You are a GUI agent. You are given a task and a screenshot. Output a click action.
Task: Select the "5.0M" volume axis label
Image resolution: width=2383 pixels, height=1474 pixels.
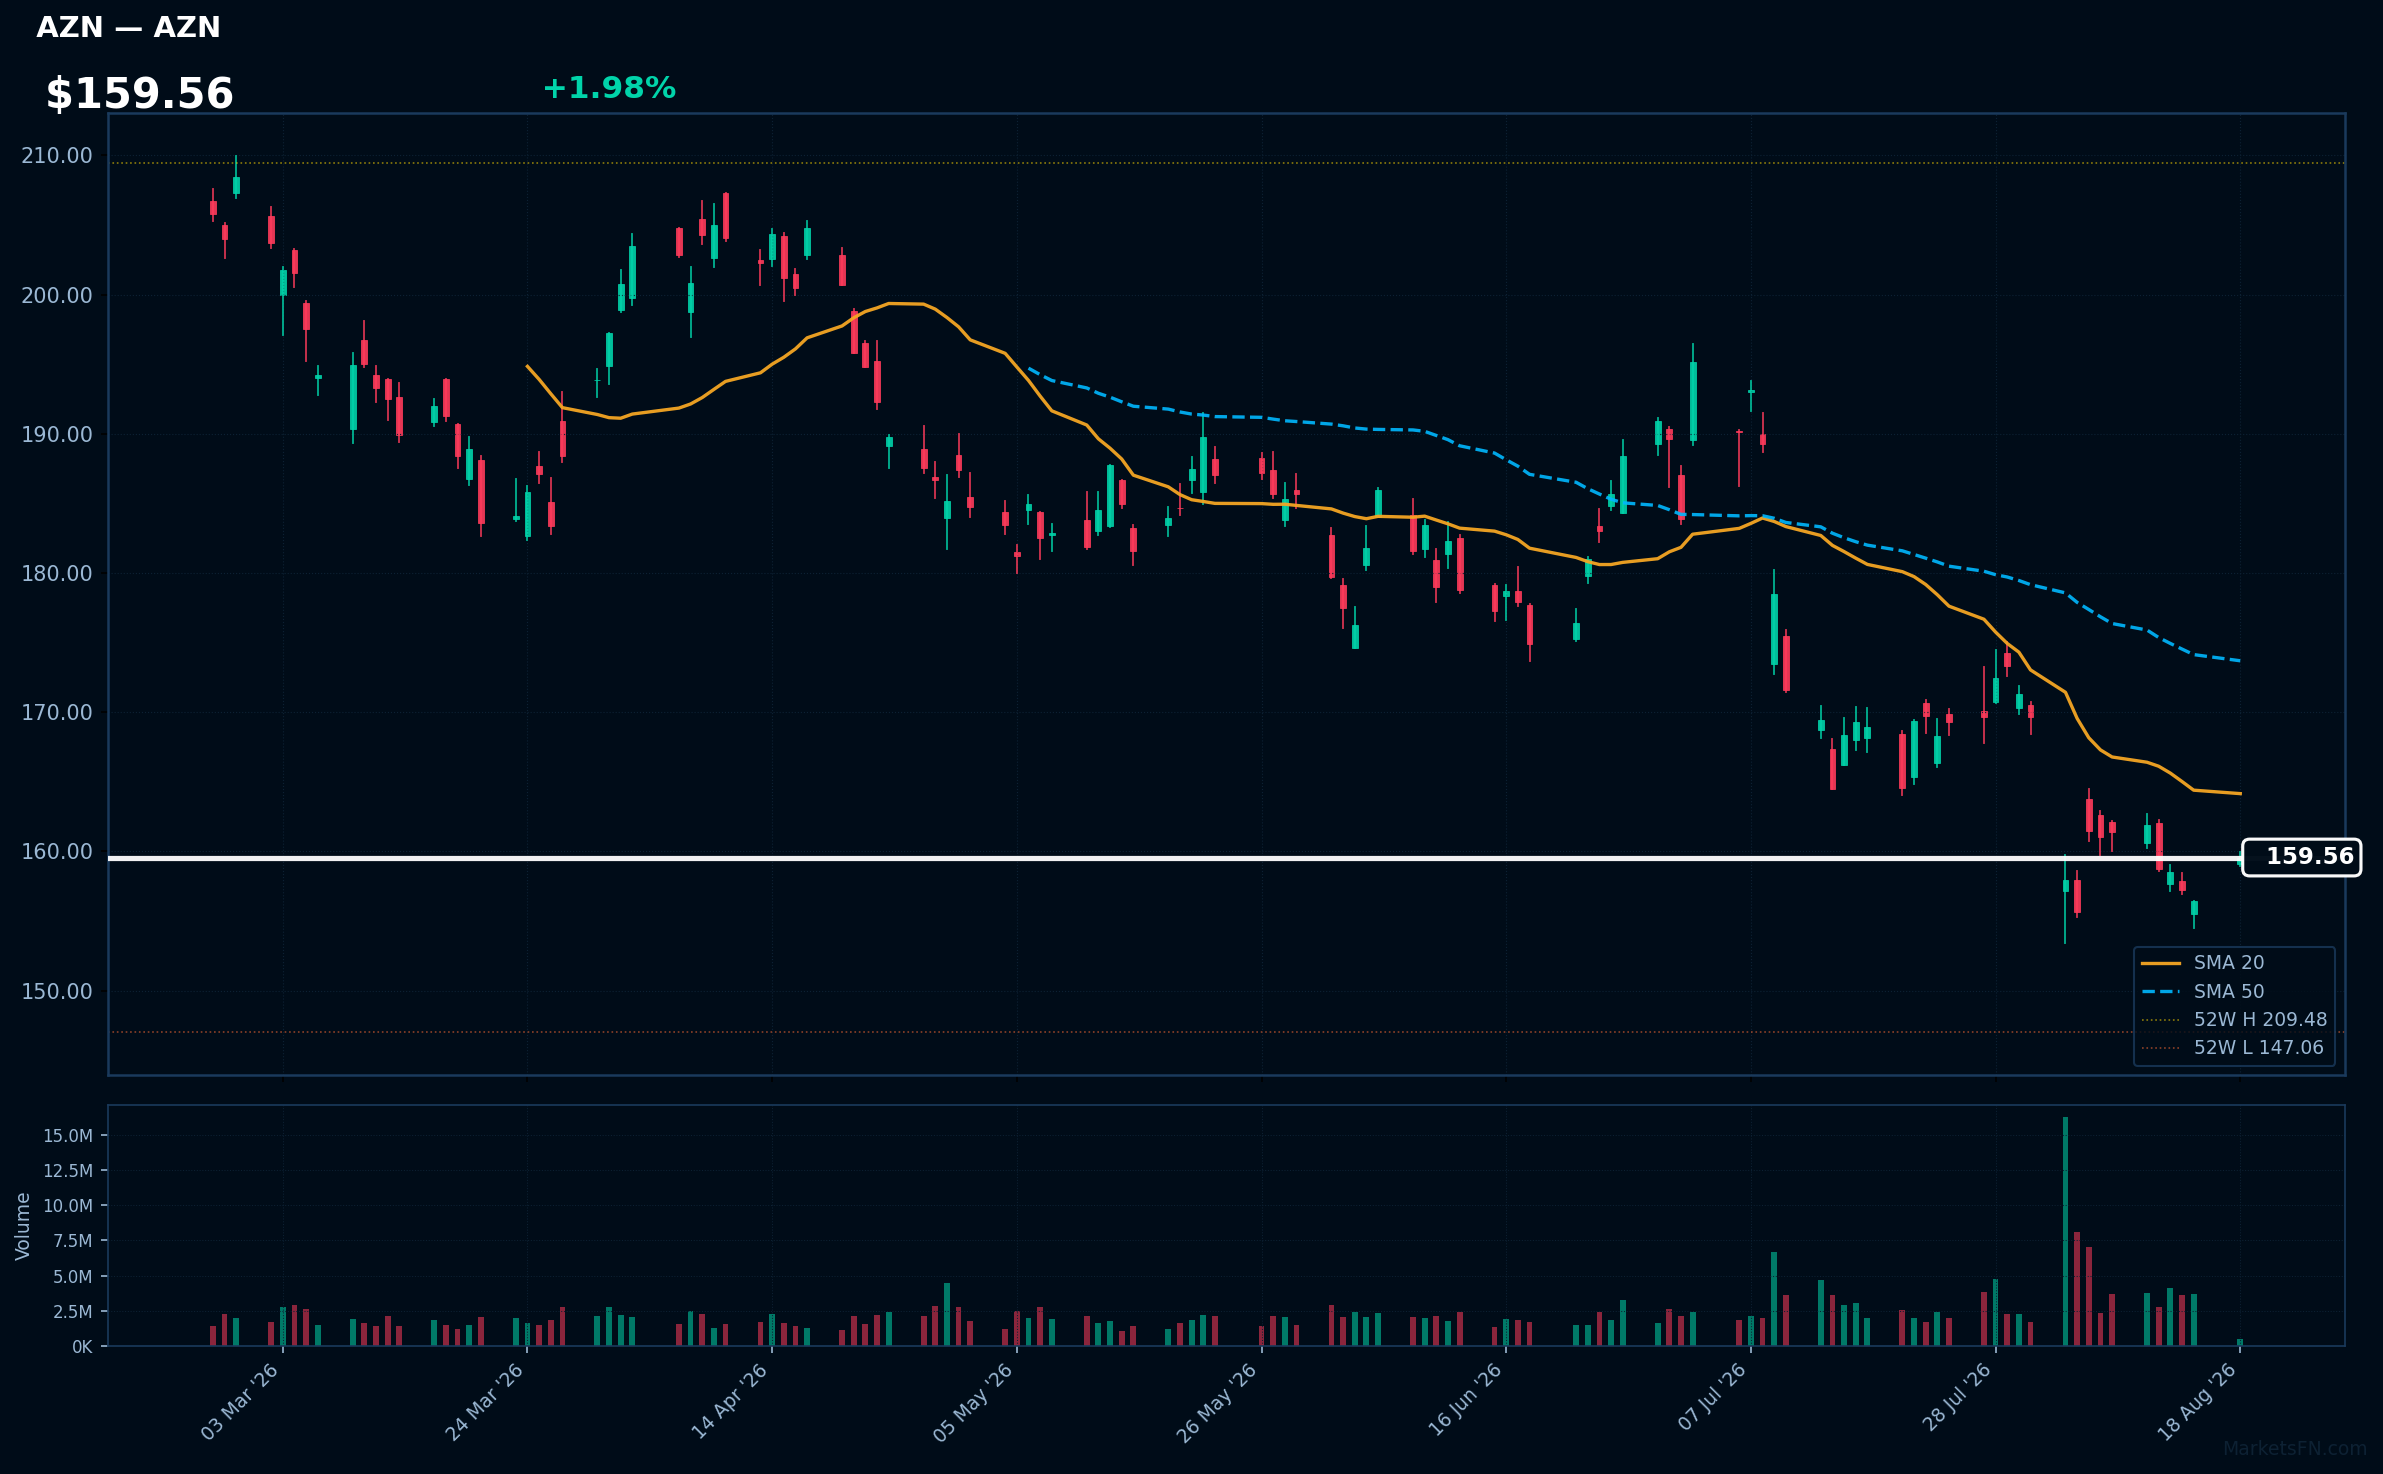point(73,1277)
